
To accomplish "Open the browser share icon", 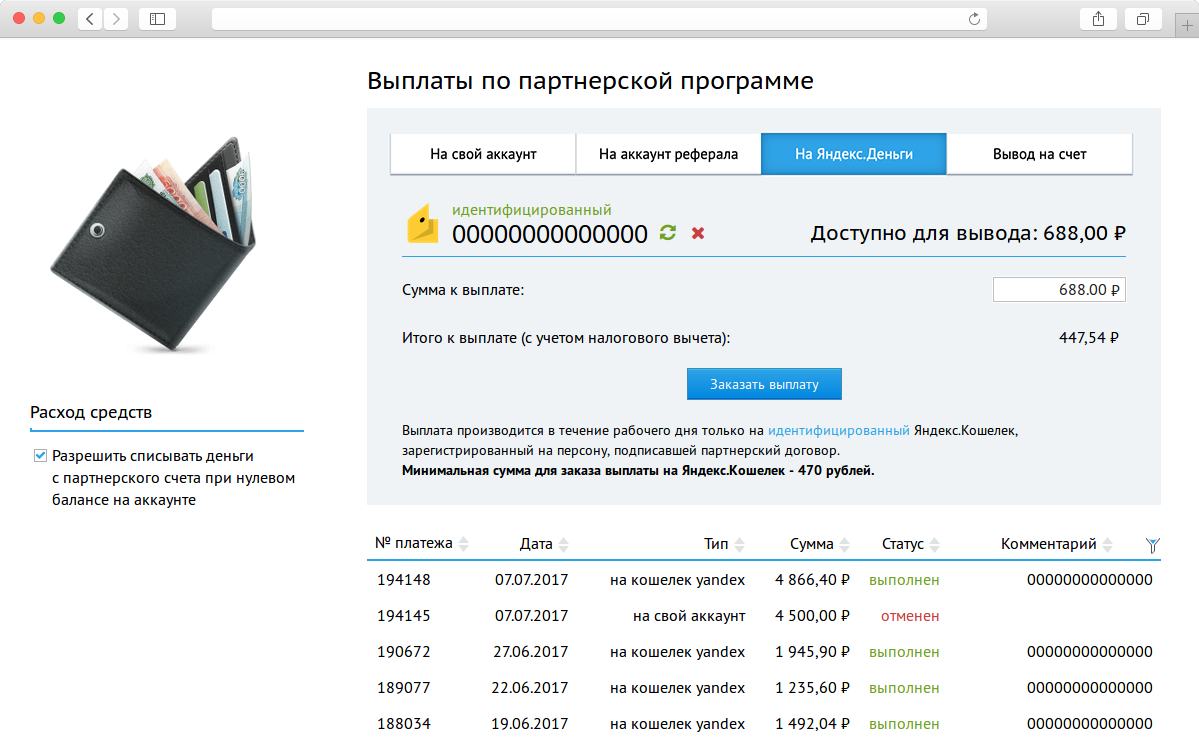I will [1098, 19].
